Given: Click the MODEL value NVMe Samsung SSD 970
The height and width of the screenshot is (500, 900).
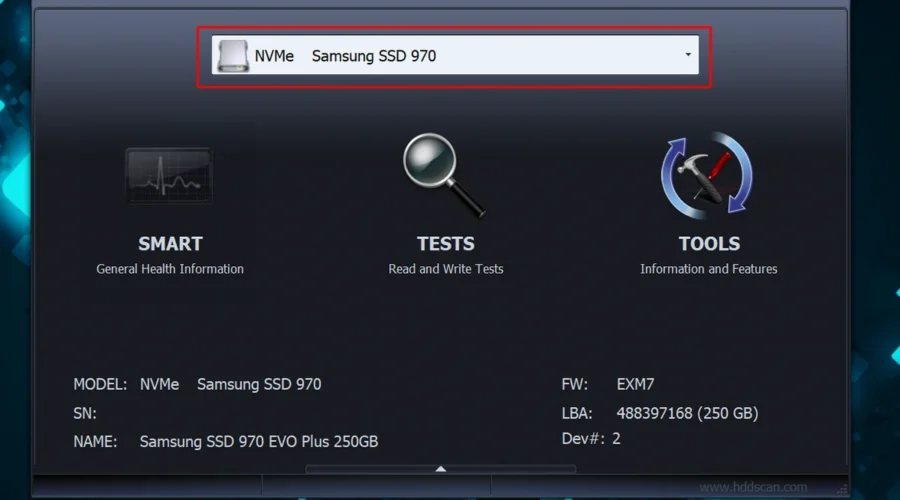Looking at the screenshot, I should pos(231,385).
